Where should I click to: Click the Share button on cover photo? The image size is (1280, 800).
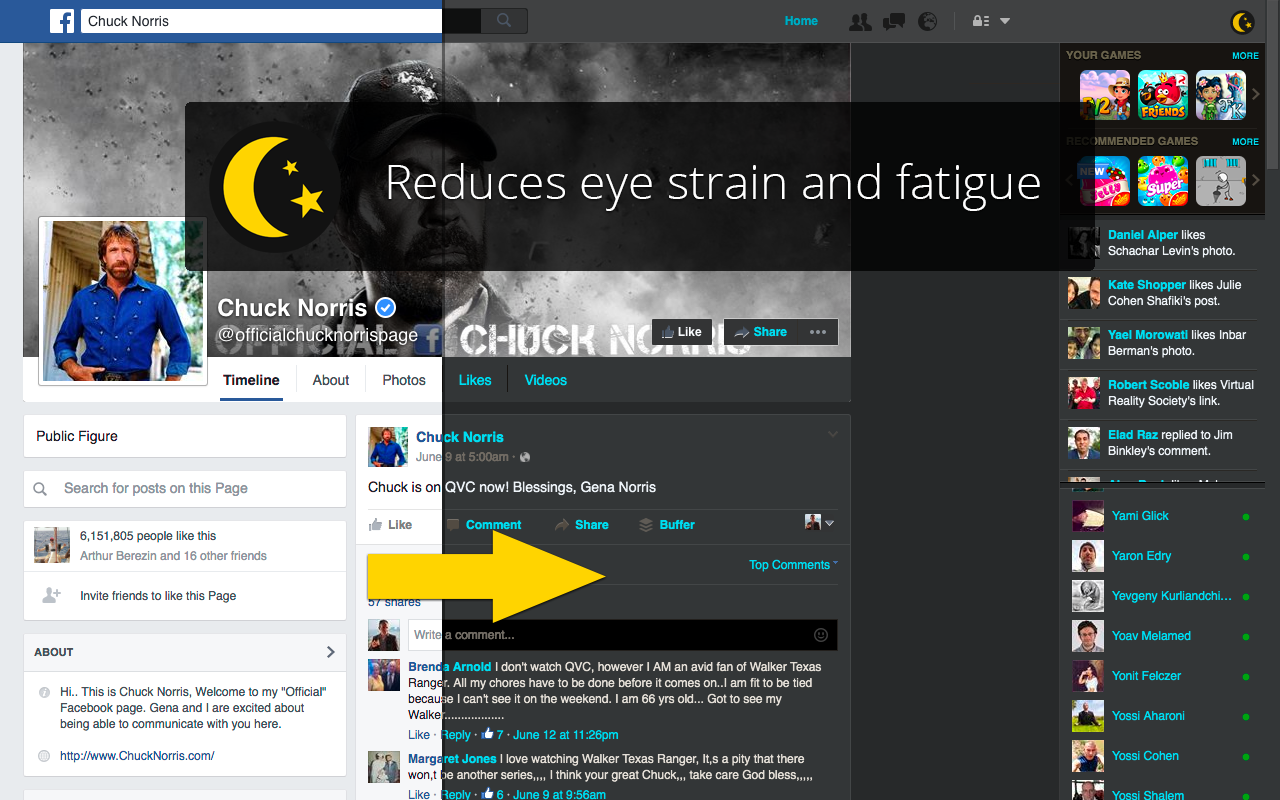(760, 332)
